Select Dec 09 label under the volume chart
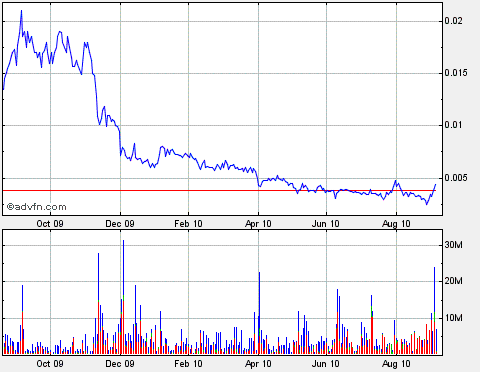480x372 pixels. 120,363
